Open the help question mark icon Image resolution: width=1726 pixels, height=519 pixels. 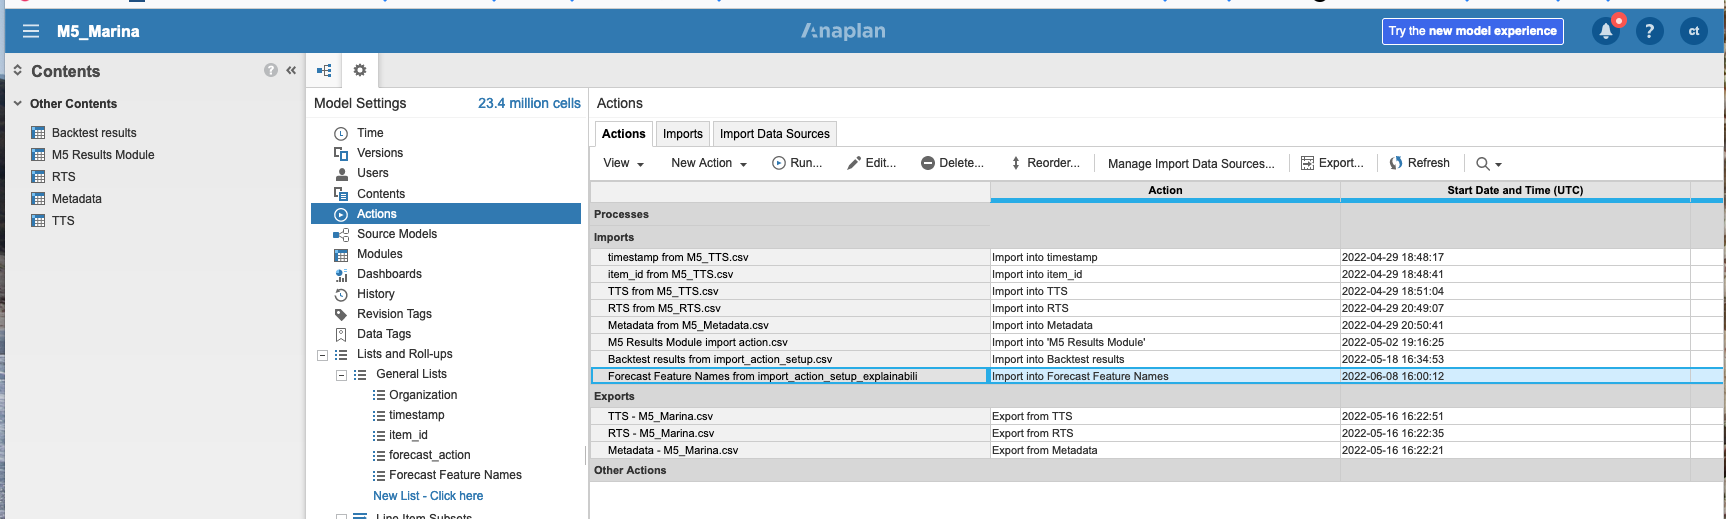click(x=1650, y=31)
